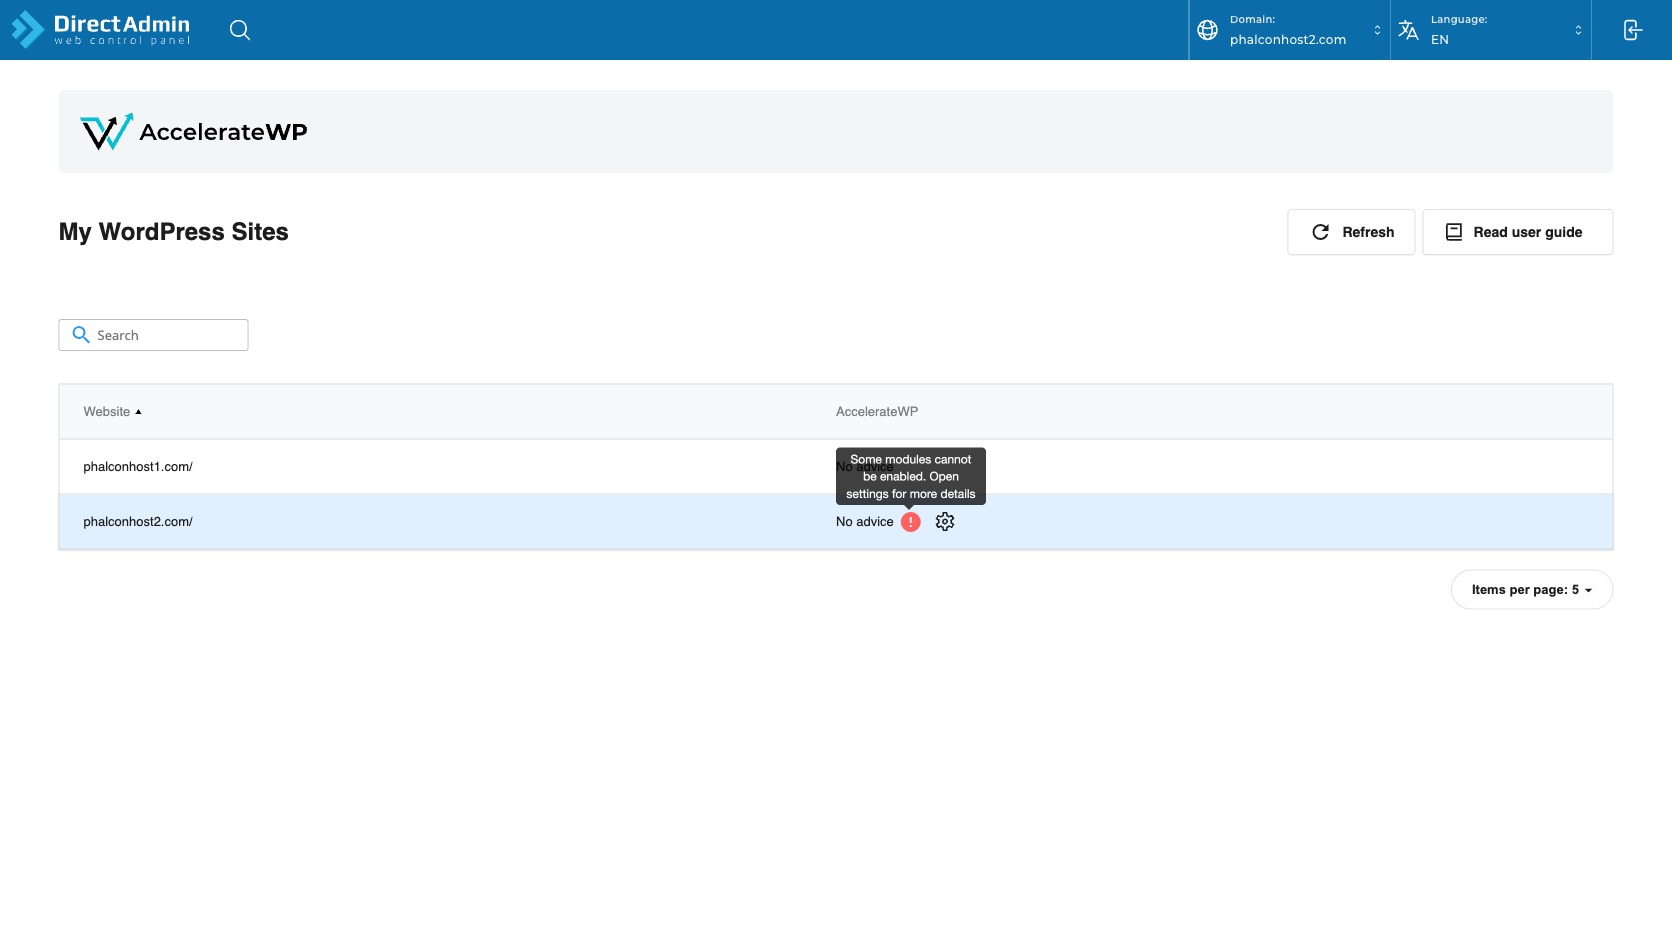Open the Language selector dropdown
This screenshot has width=1672, height=941.
point(1491,30)
